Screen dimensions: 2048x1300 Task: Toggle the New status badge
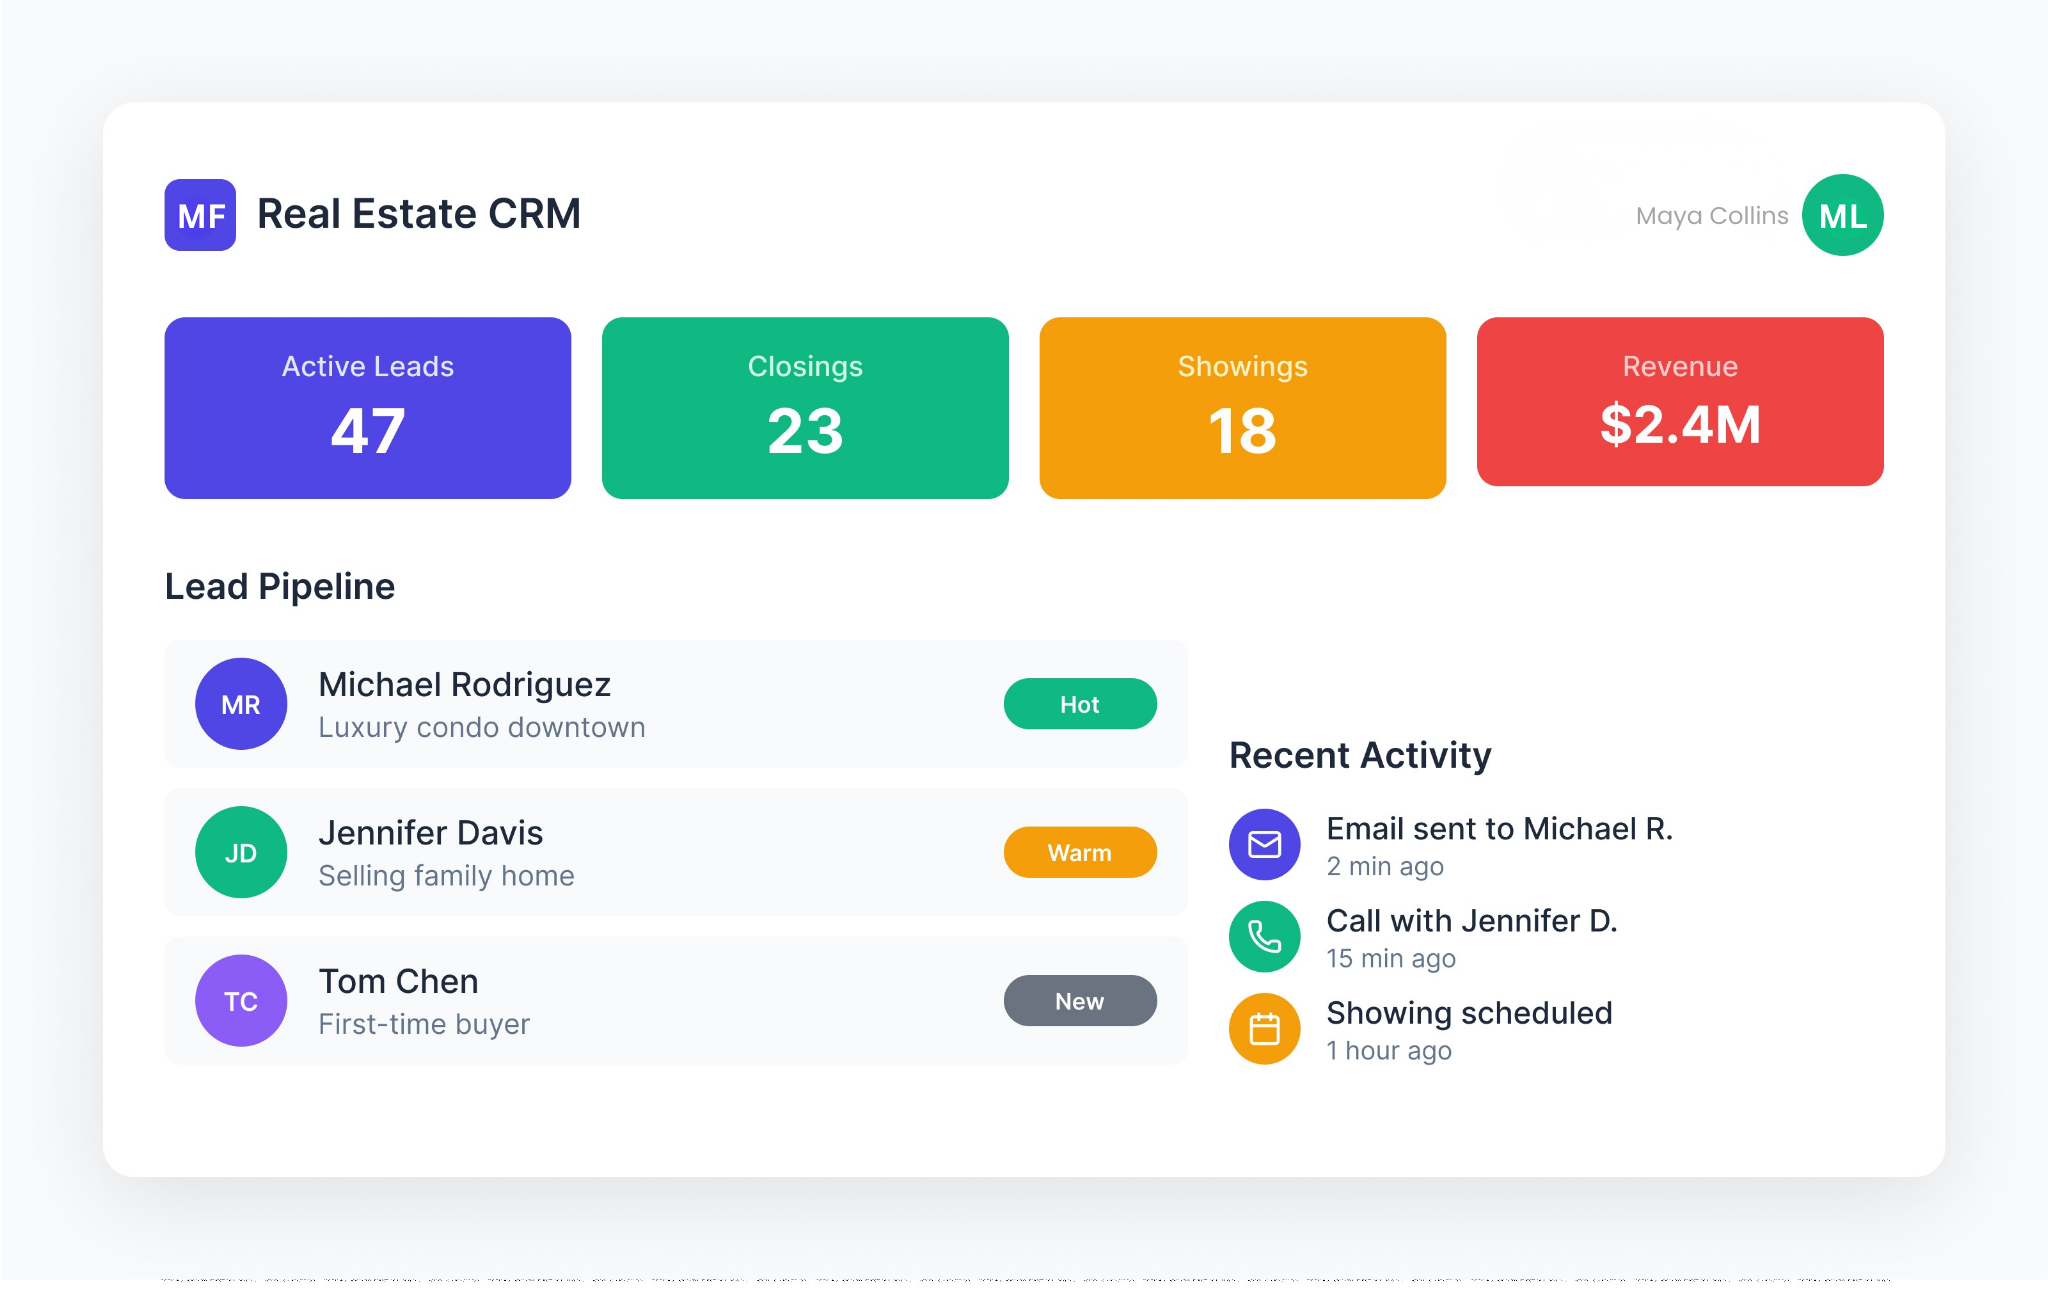click(1080, 1000)
